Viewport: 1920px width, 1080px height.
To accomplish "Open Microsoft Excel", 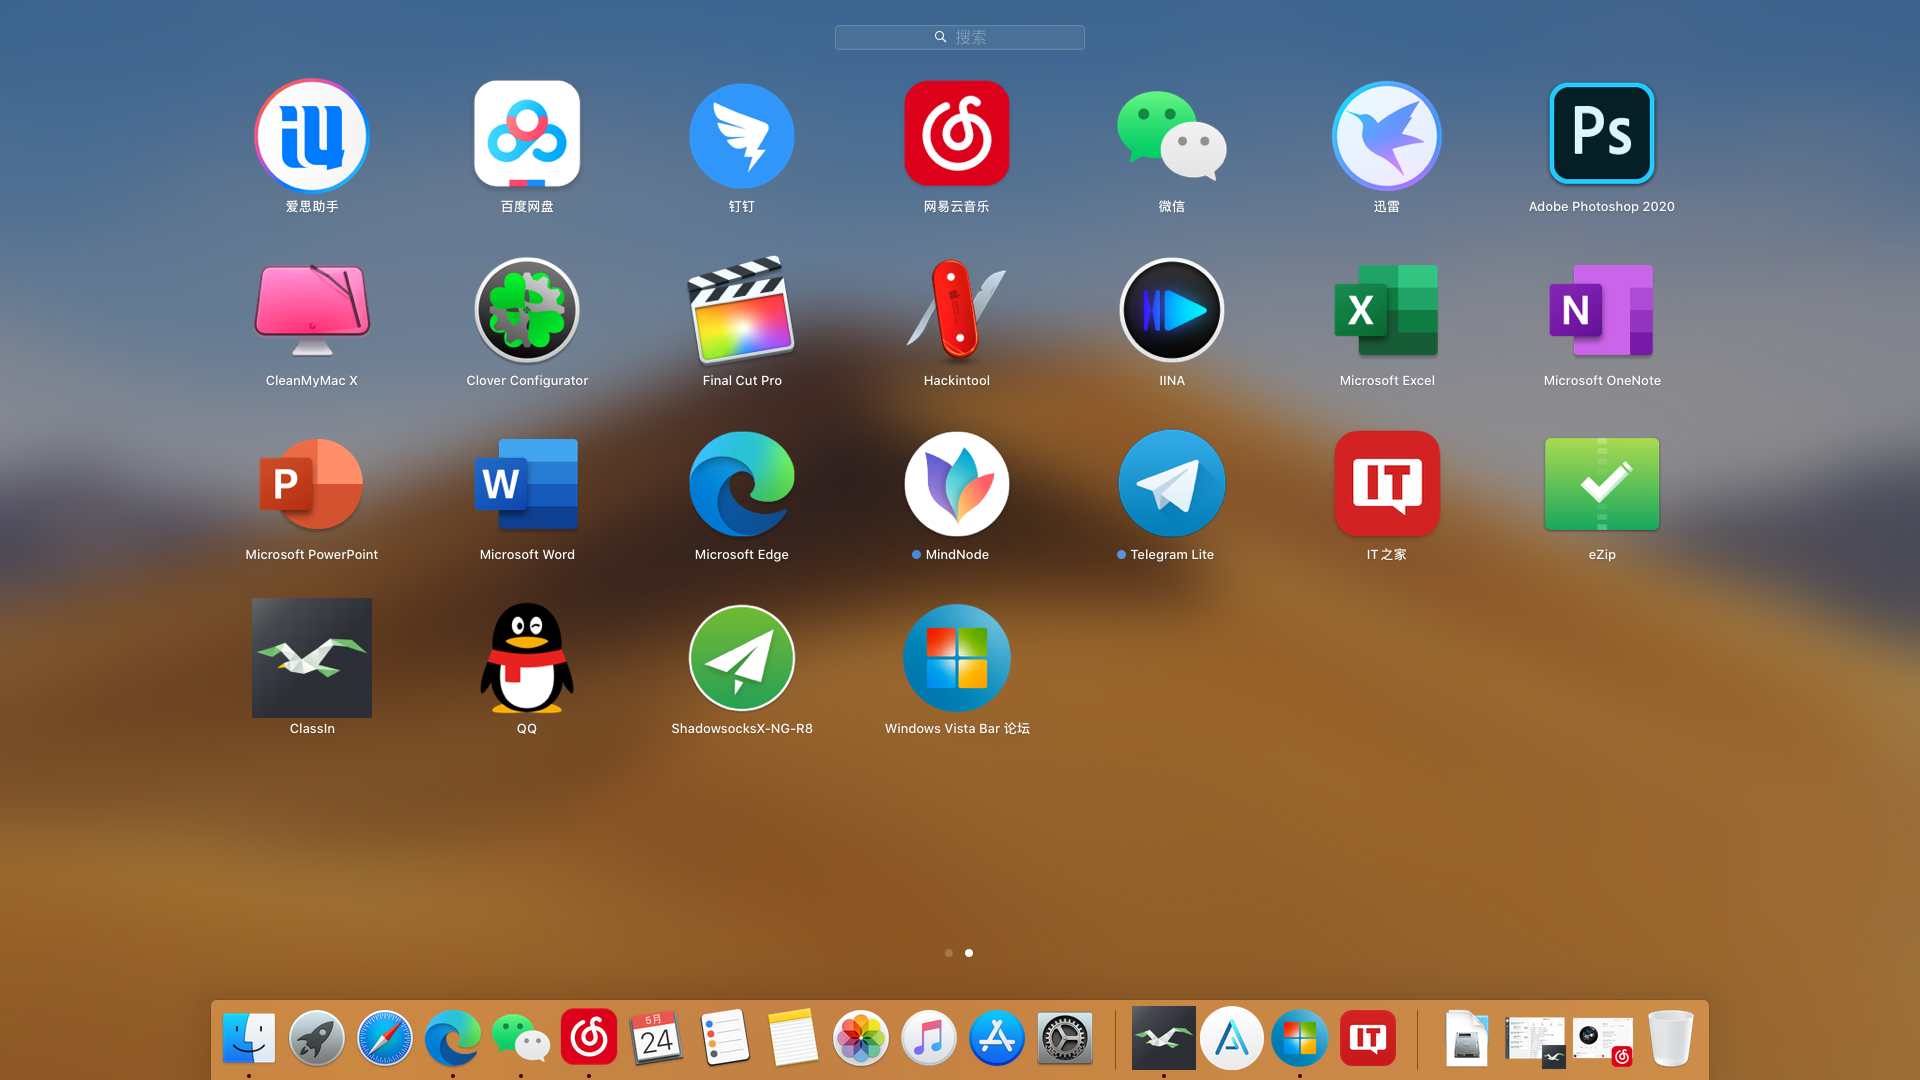I will (x=1387, y=309).
